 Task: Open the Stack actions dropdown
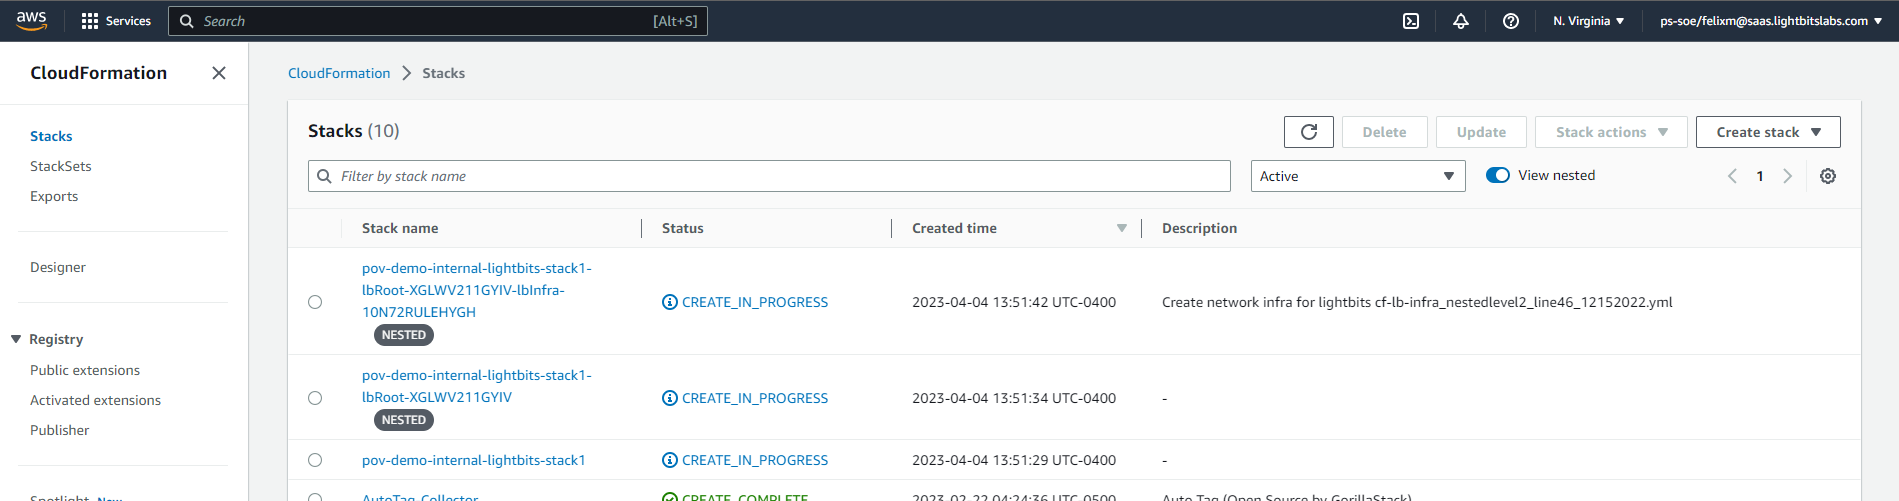pos(1611,132)
